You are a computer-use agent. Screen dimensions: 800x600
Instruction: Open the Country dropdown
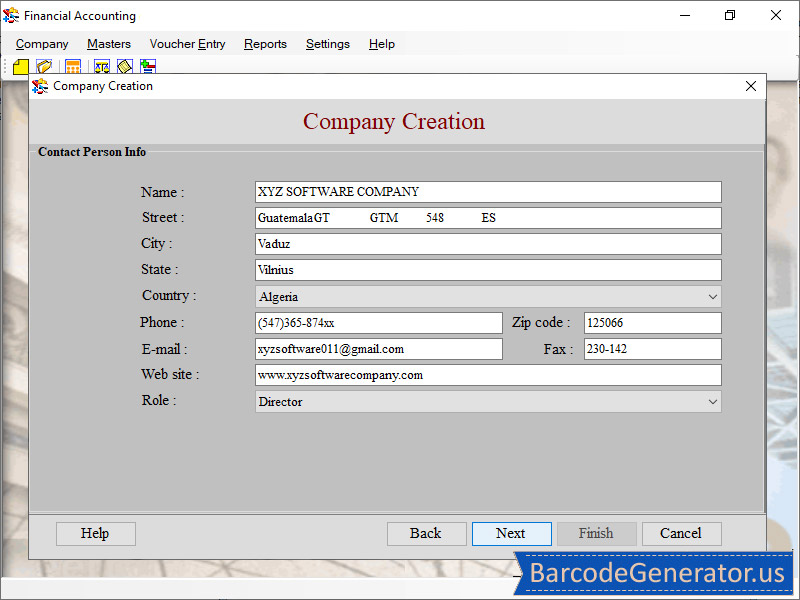[712, 296]
